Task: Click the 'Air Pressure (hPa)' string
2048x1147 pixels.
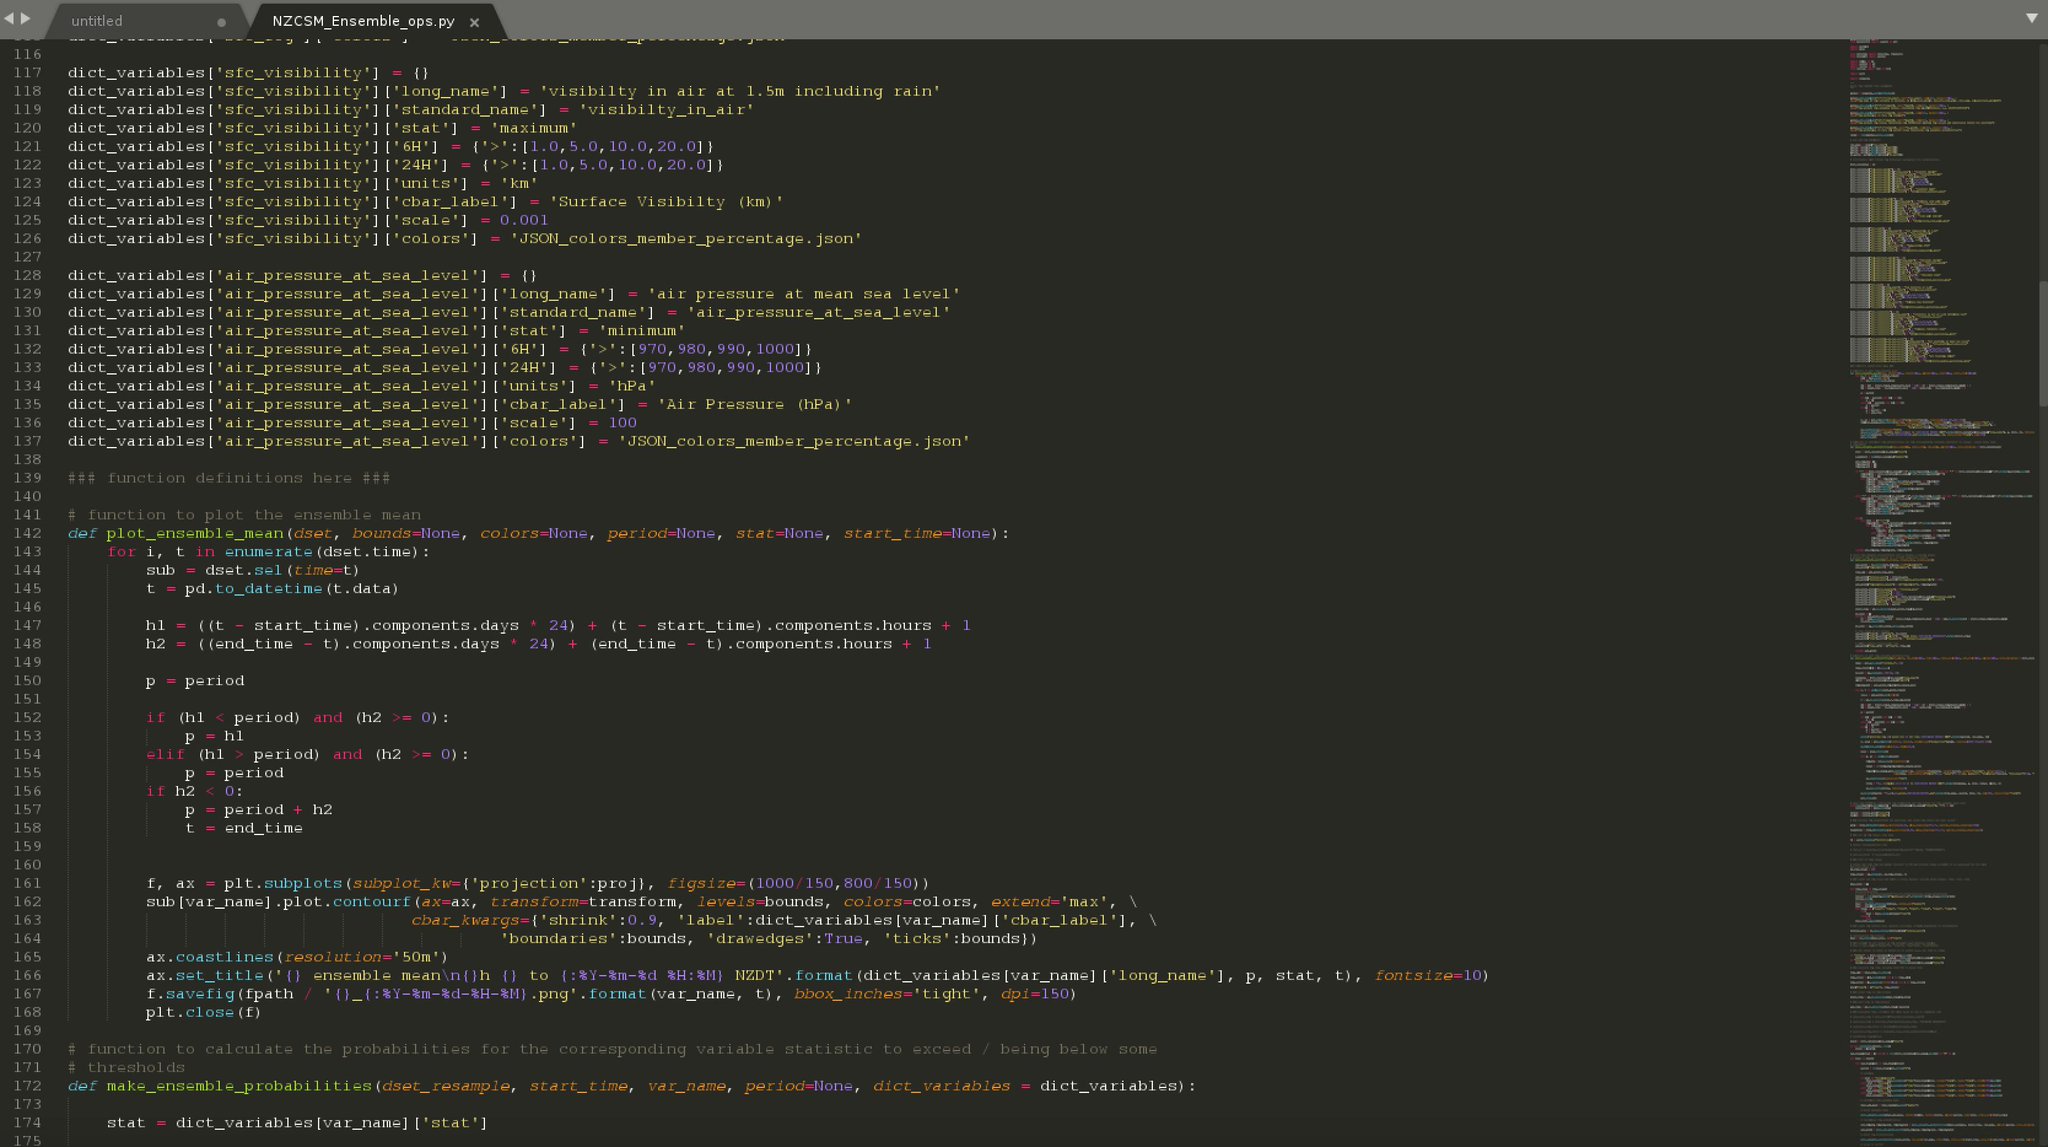Action: click(x=754, y=404)
